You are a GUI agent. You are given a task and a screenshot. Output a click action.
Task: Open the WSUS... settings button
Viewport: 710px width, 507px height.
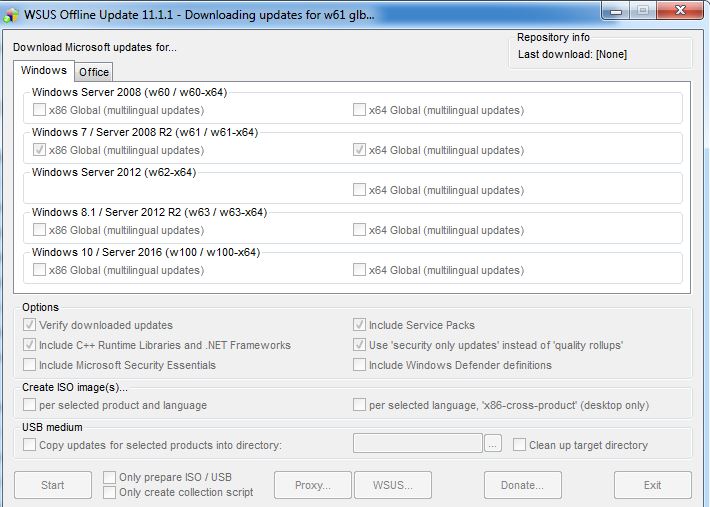click(x=393, y=485)
